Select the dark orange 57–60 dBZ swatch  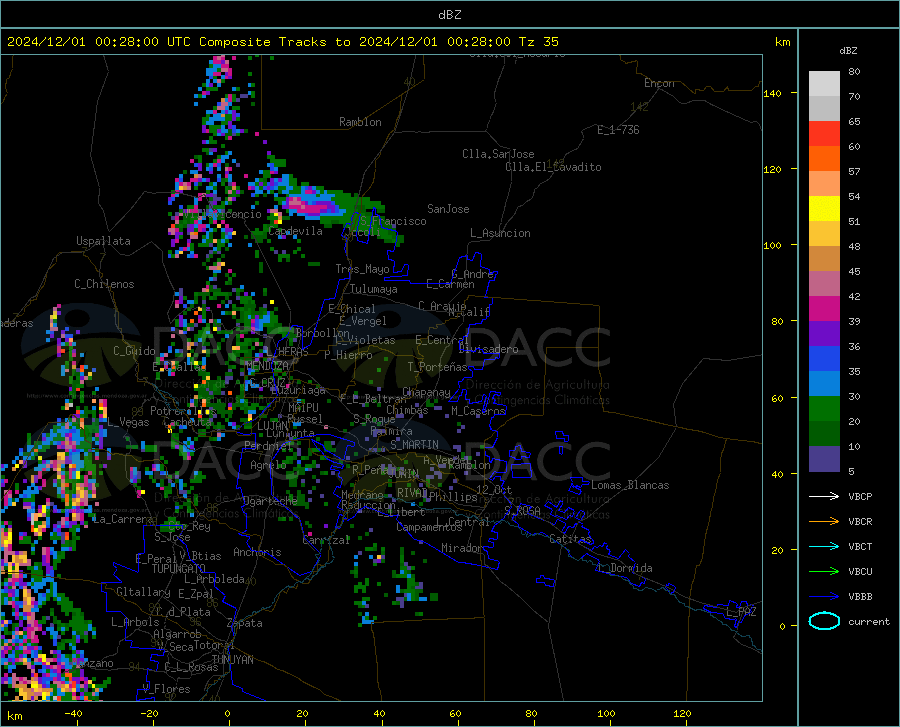pos(824,158)
